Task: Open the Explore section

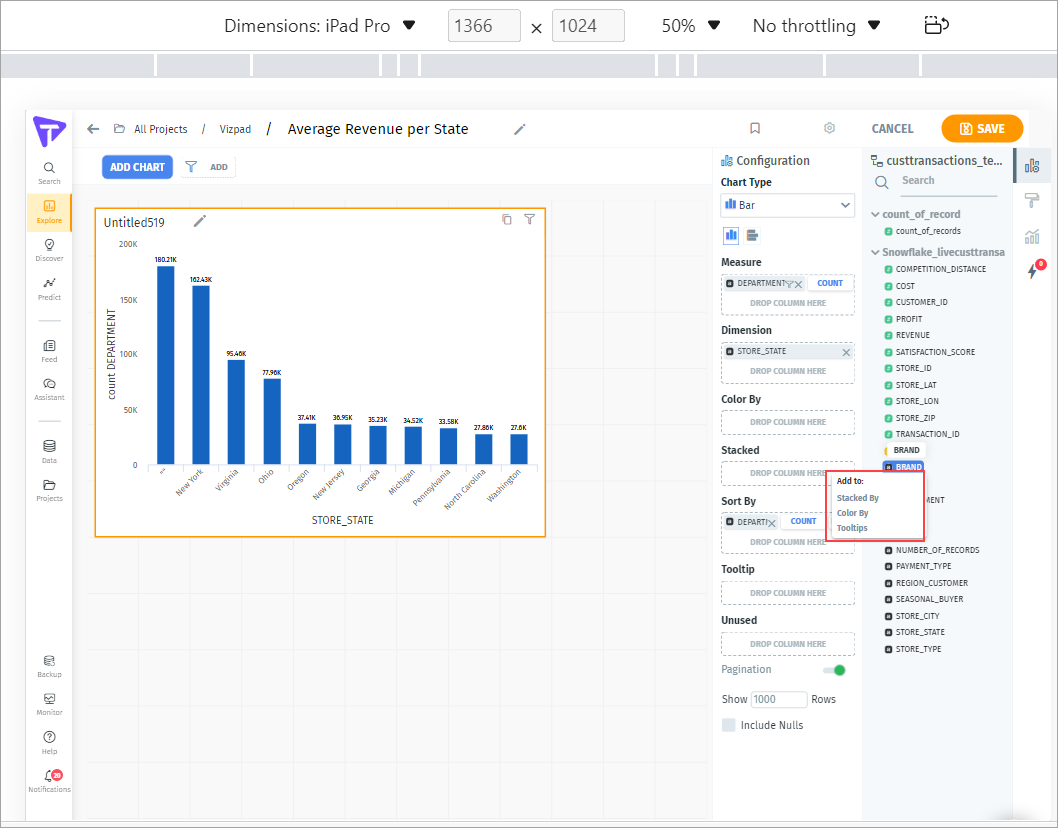Action: pos(49,212)
